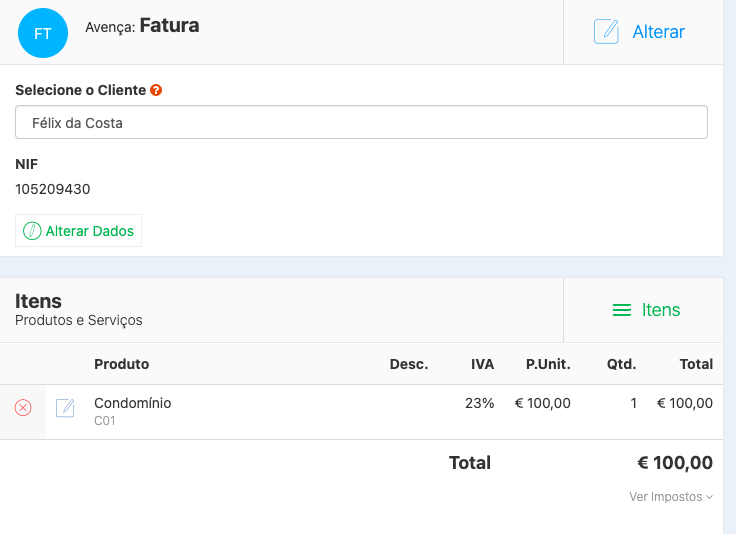
Task: Click the Qtd. column header
Action: [621, 364]
